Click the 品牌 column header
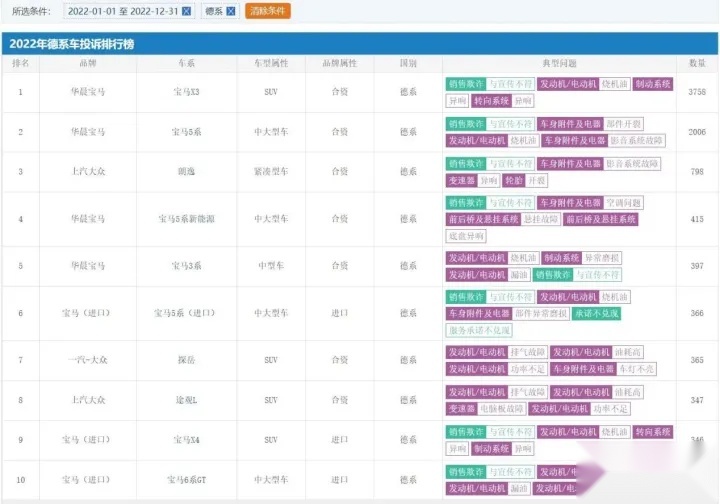The image size is (720, 504). point(88,63)
